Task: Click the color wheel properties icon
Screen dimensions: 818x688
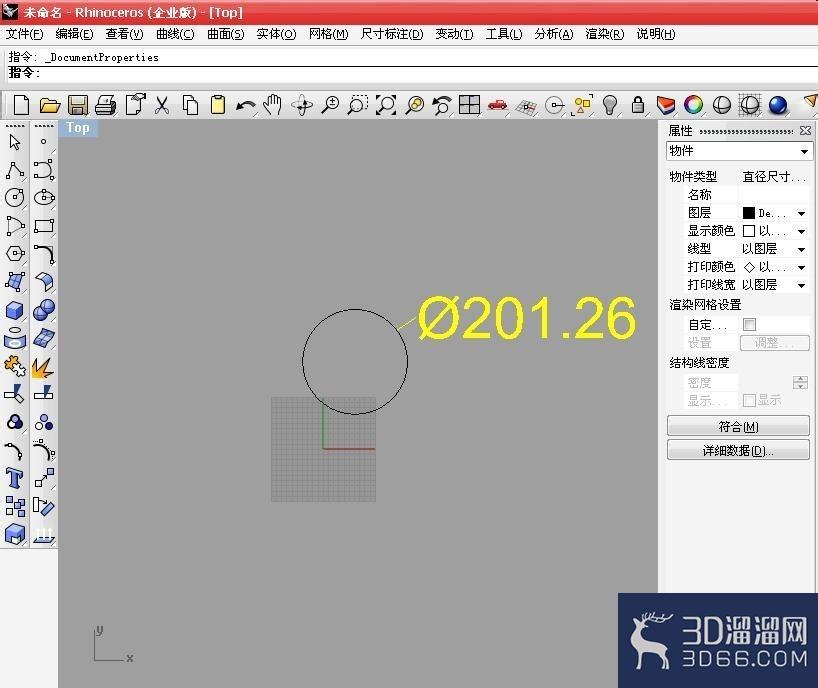Action: [x=693, y=105]
